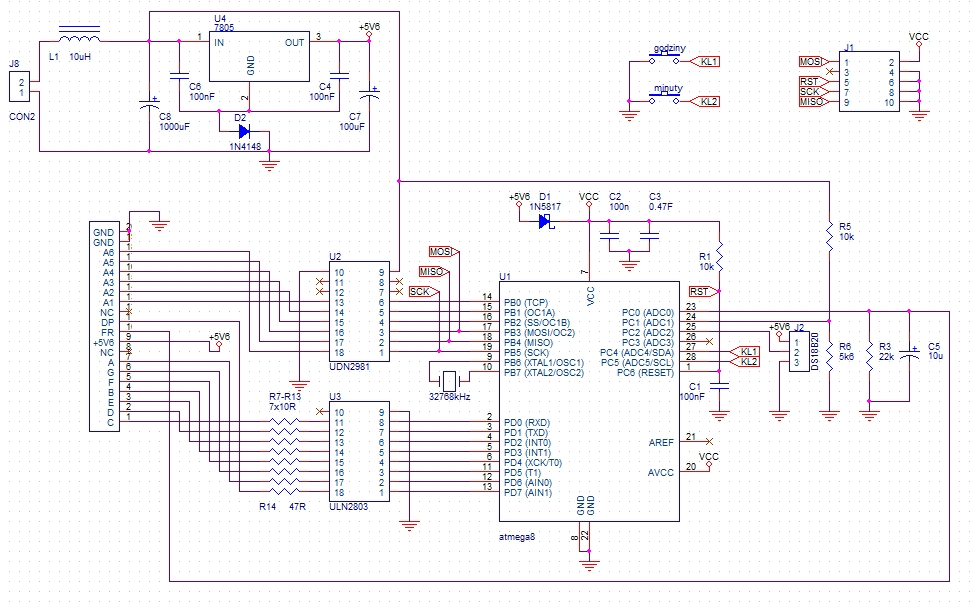Viewport: 970px width, 611px height.
Task: Click the 'PB0 (TCP)' pin label
Action: coord(526,302)
